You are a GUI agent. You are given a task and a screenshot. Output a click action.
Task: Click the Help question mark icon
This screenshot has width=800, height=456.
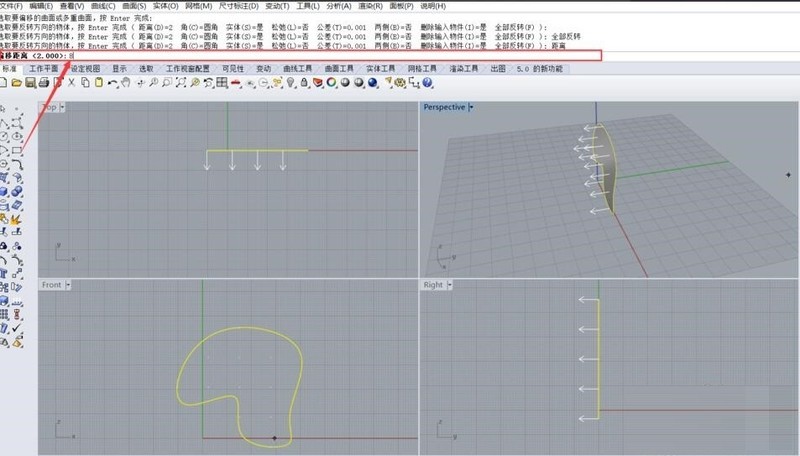click(427, 83)
